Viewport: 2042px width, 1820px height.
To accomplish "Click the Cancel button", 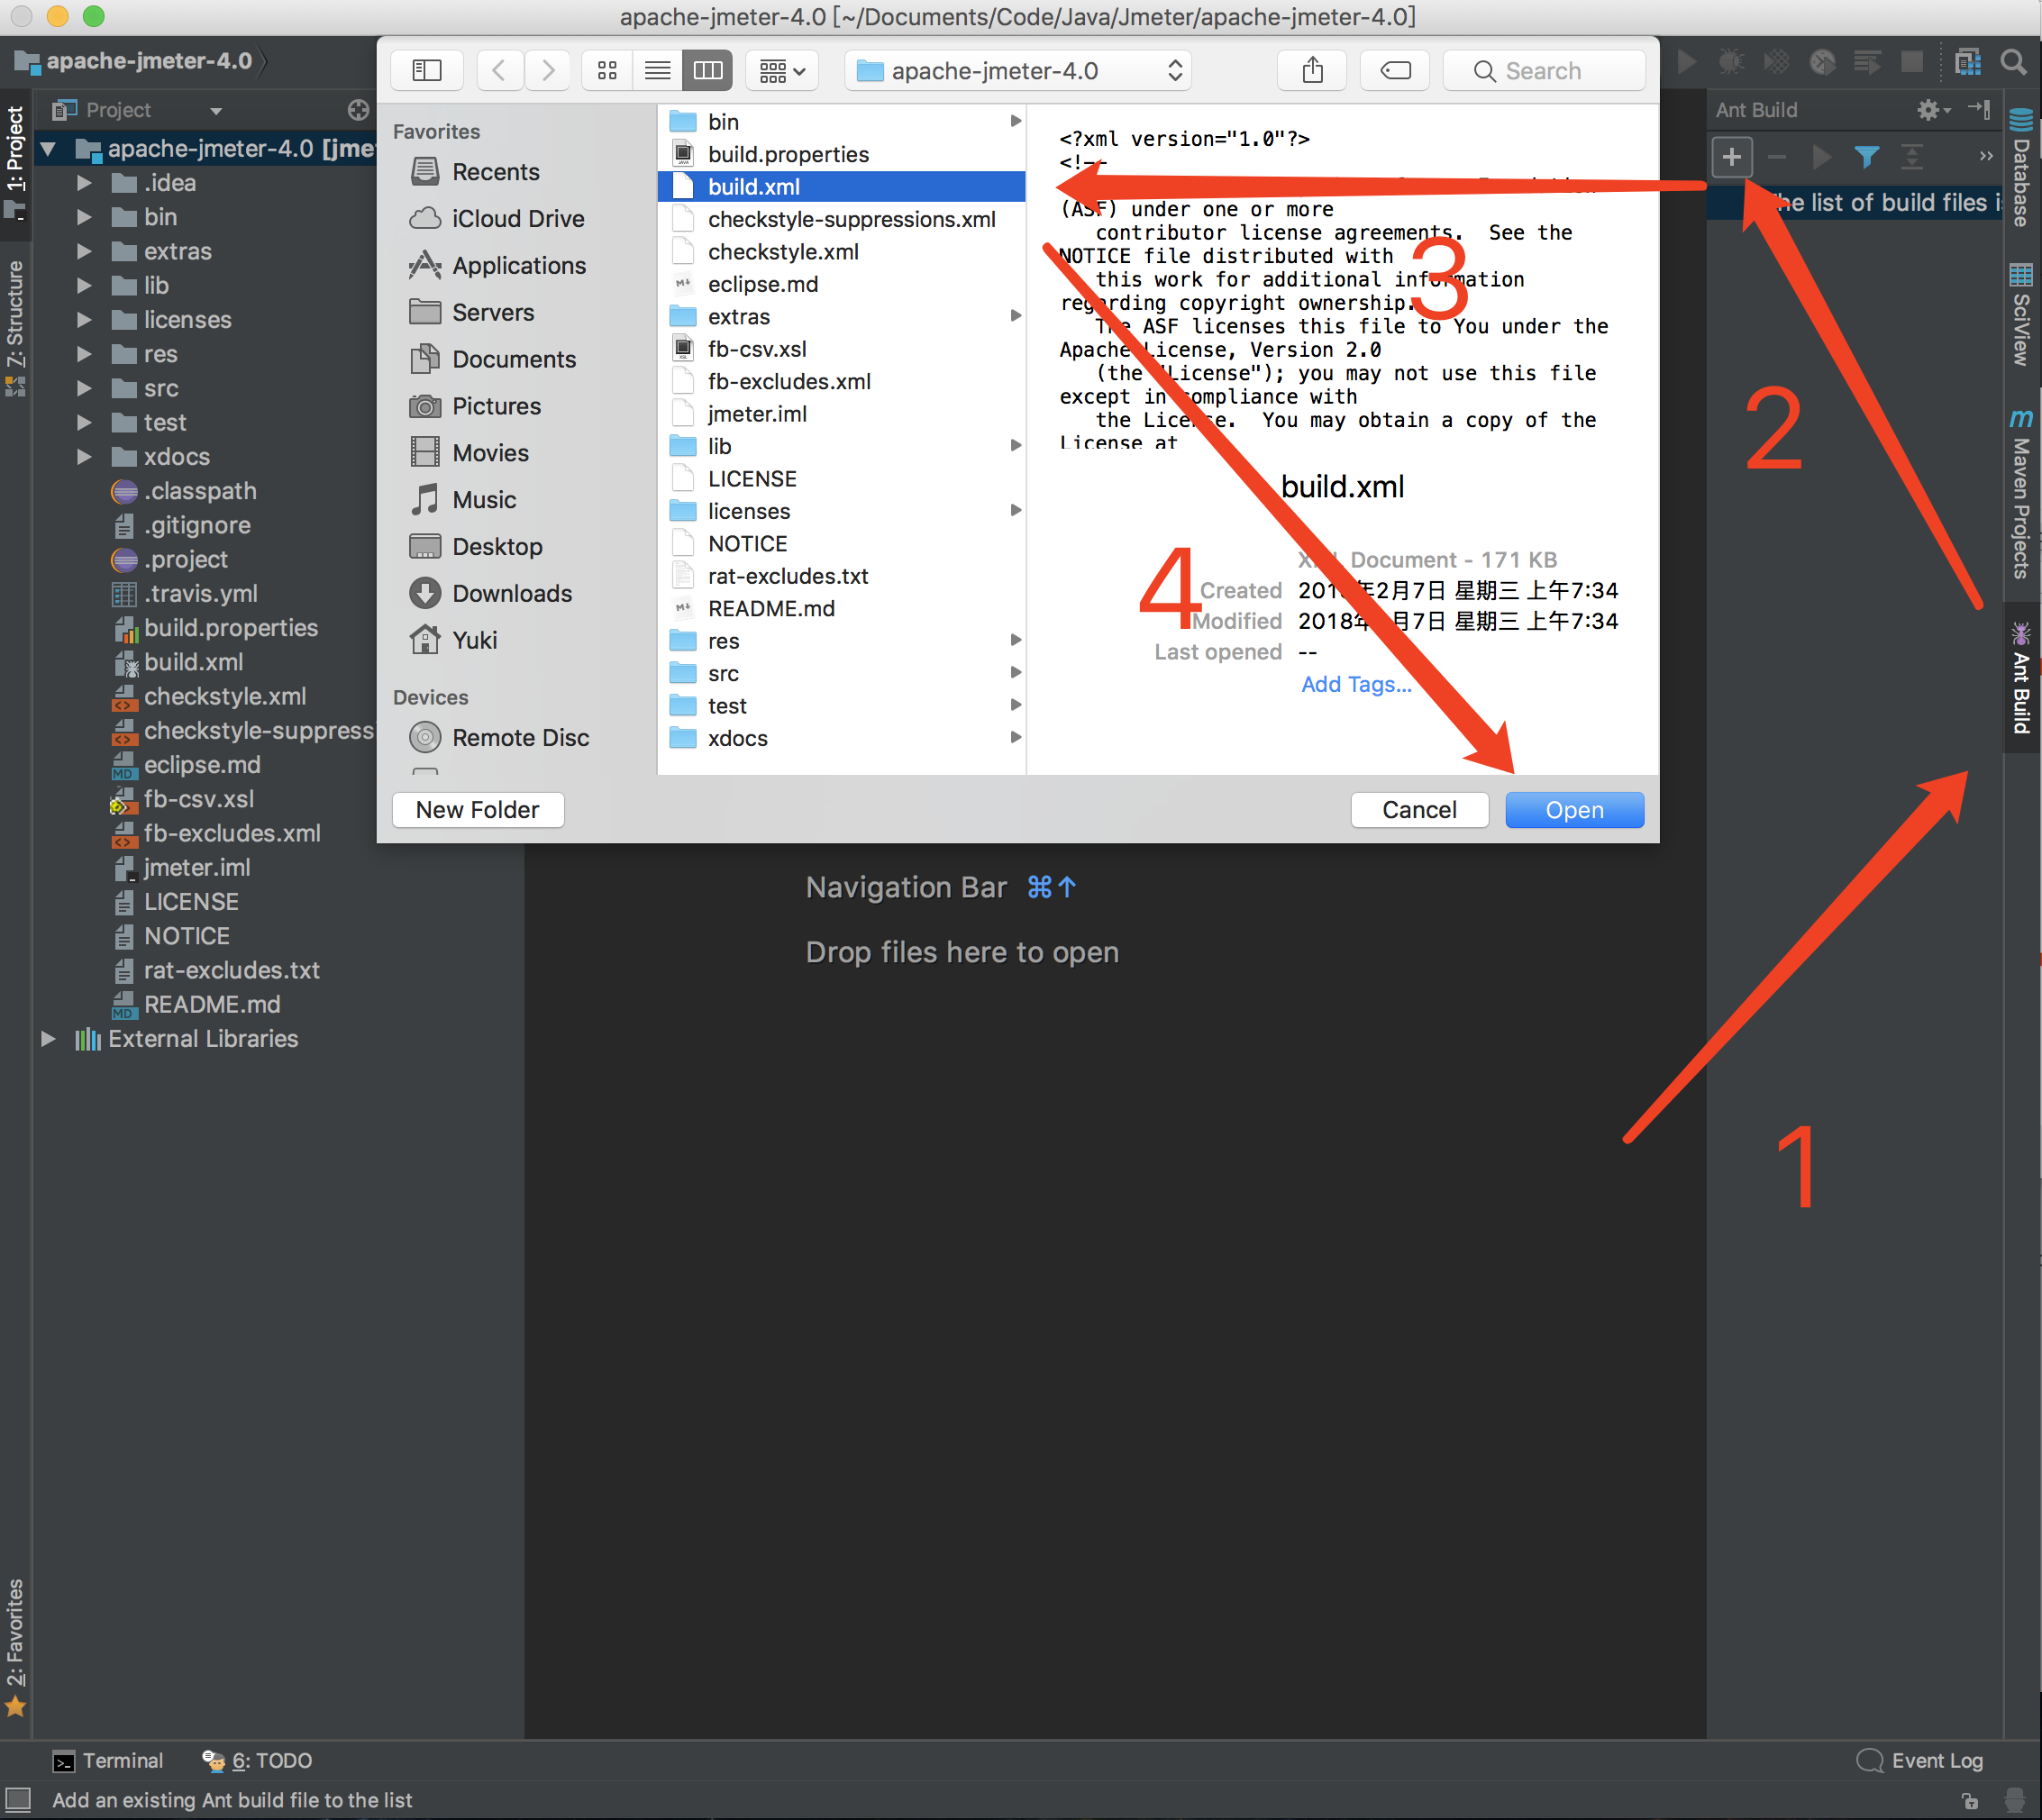I will 1419,810.
